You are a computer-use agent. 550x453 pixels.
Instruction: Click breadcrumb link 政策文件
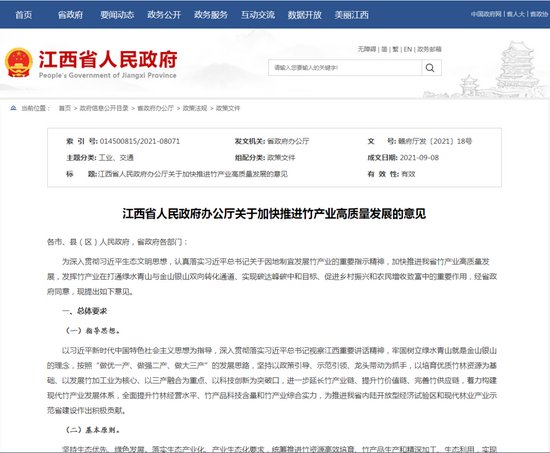pyautogui.click(x=228, y=108)
